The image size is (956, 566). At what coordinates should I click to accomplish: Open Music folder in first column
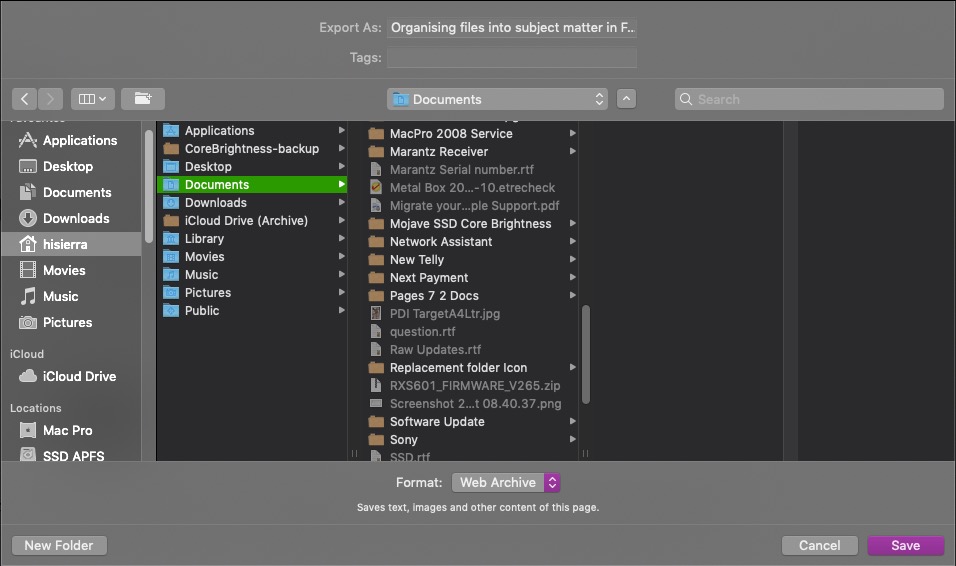[x=252, y=274]
